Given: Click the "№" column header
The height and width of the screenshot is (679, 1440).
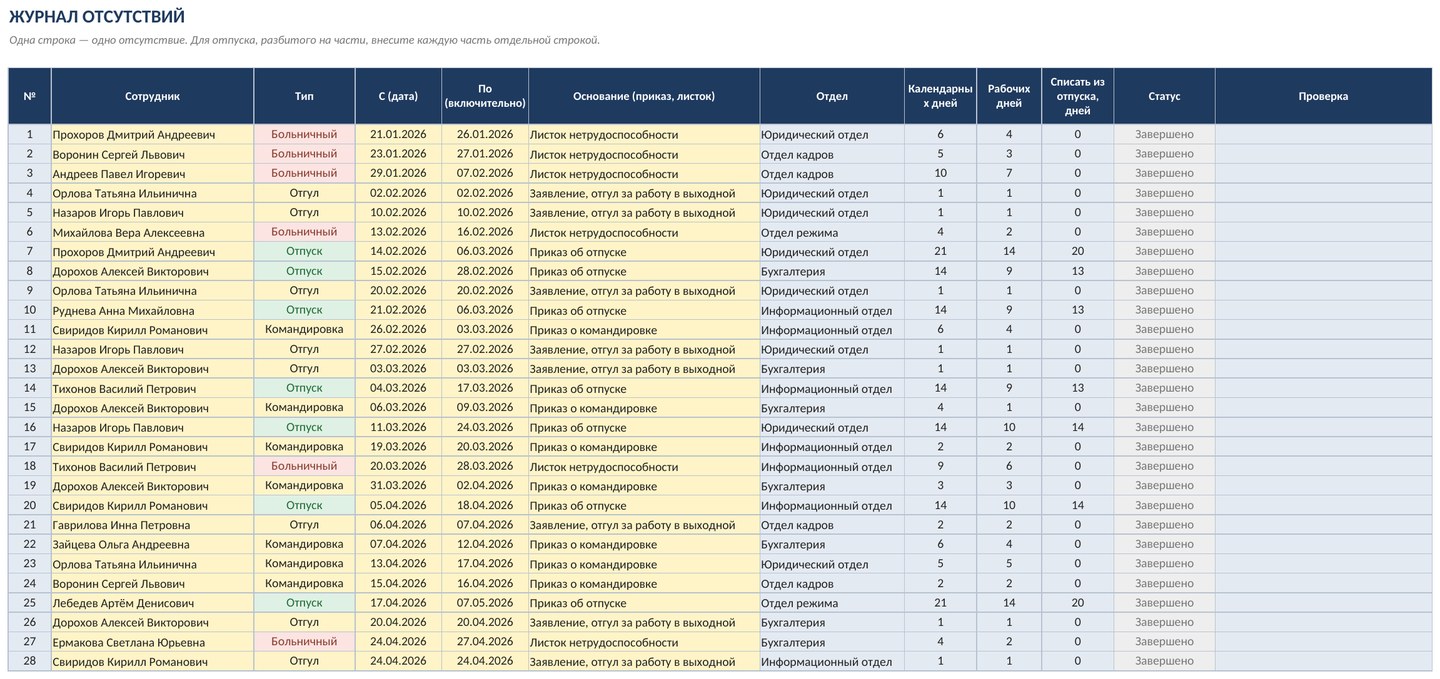Looking at the screenshot, I should [29, 96].
